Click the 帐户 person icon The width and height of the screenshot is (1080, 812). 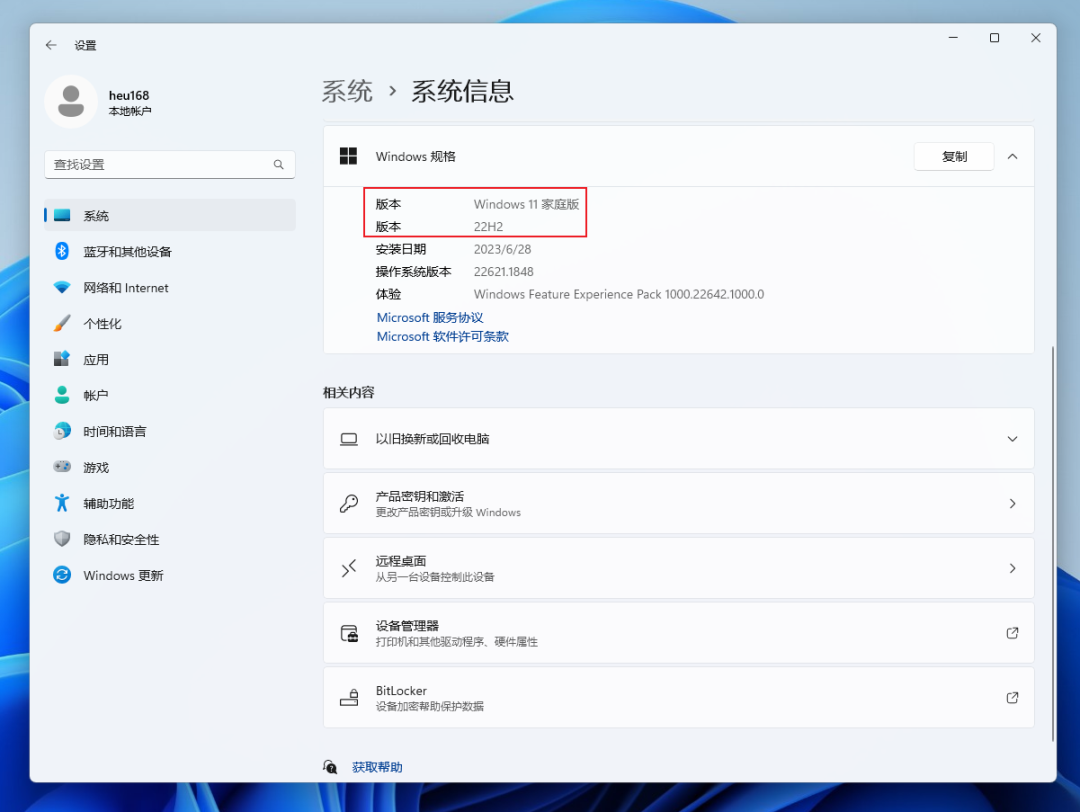pyautogui.click(x=62, y=395)
